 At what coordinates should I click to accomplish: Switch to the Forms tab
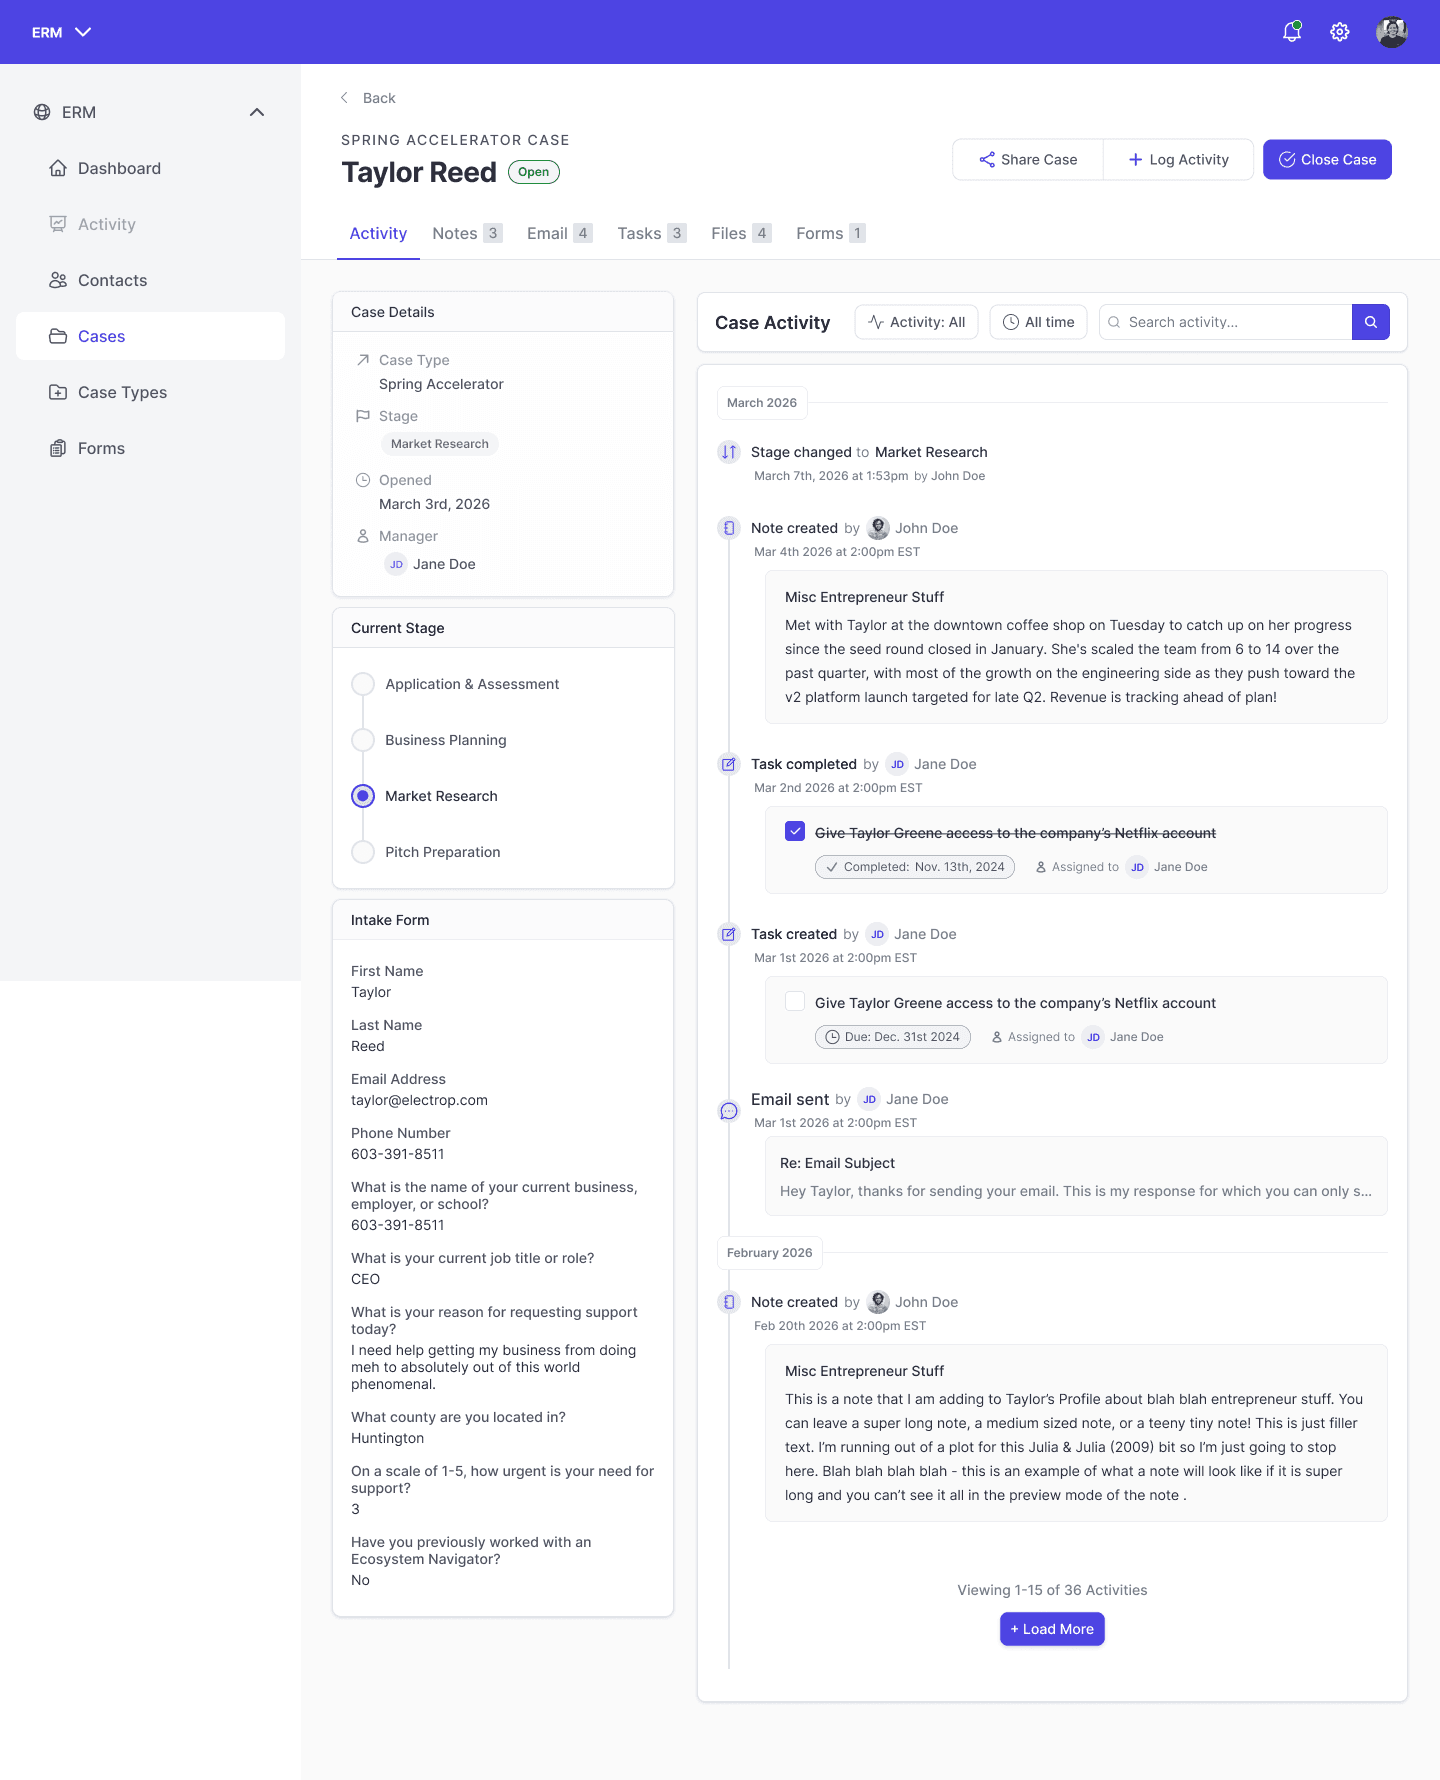(x=830, y=233)
